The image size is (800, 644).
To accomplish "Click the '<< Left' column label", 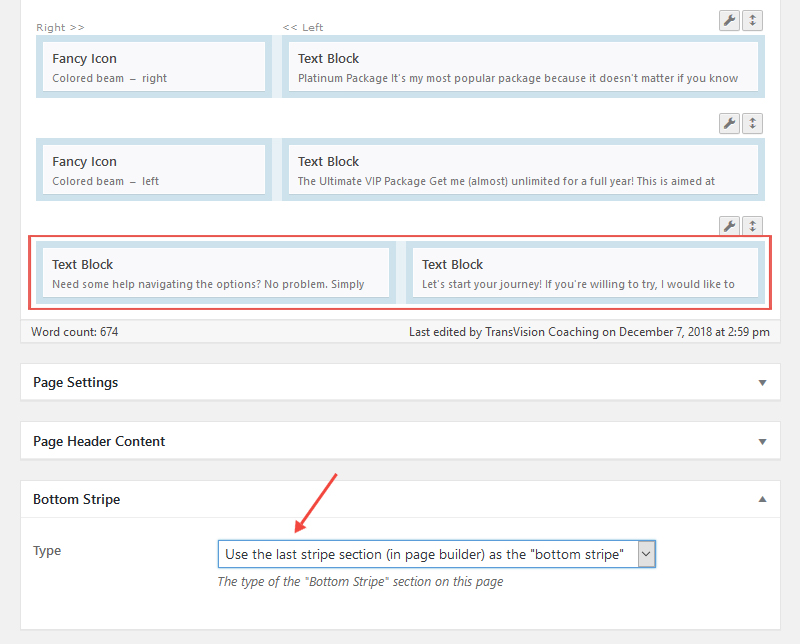I will coord(303,28).
